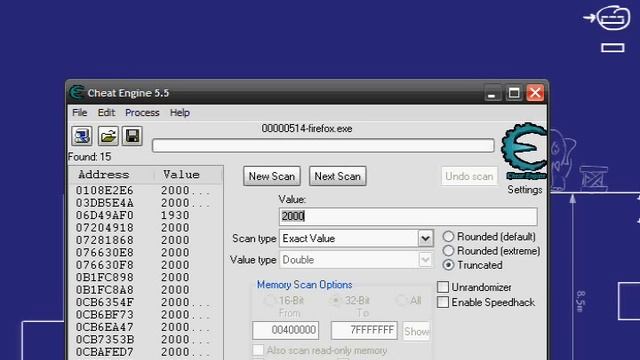
Task: Select address row 0CB6EA47
Action: (146, 327)
